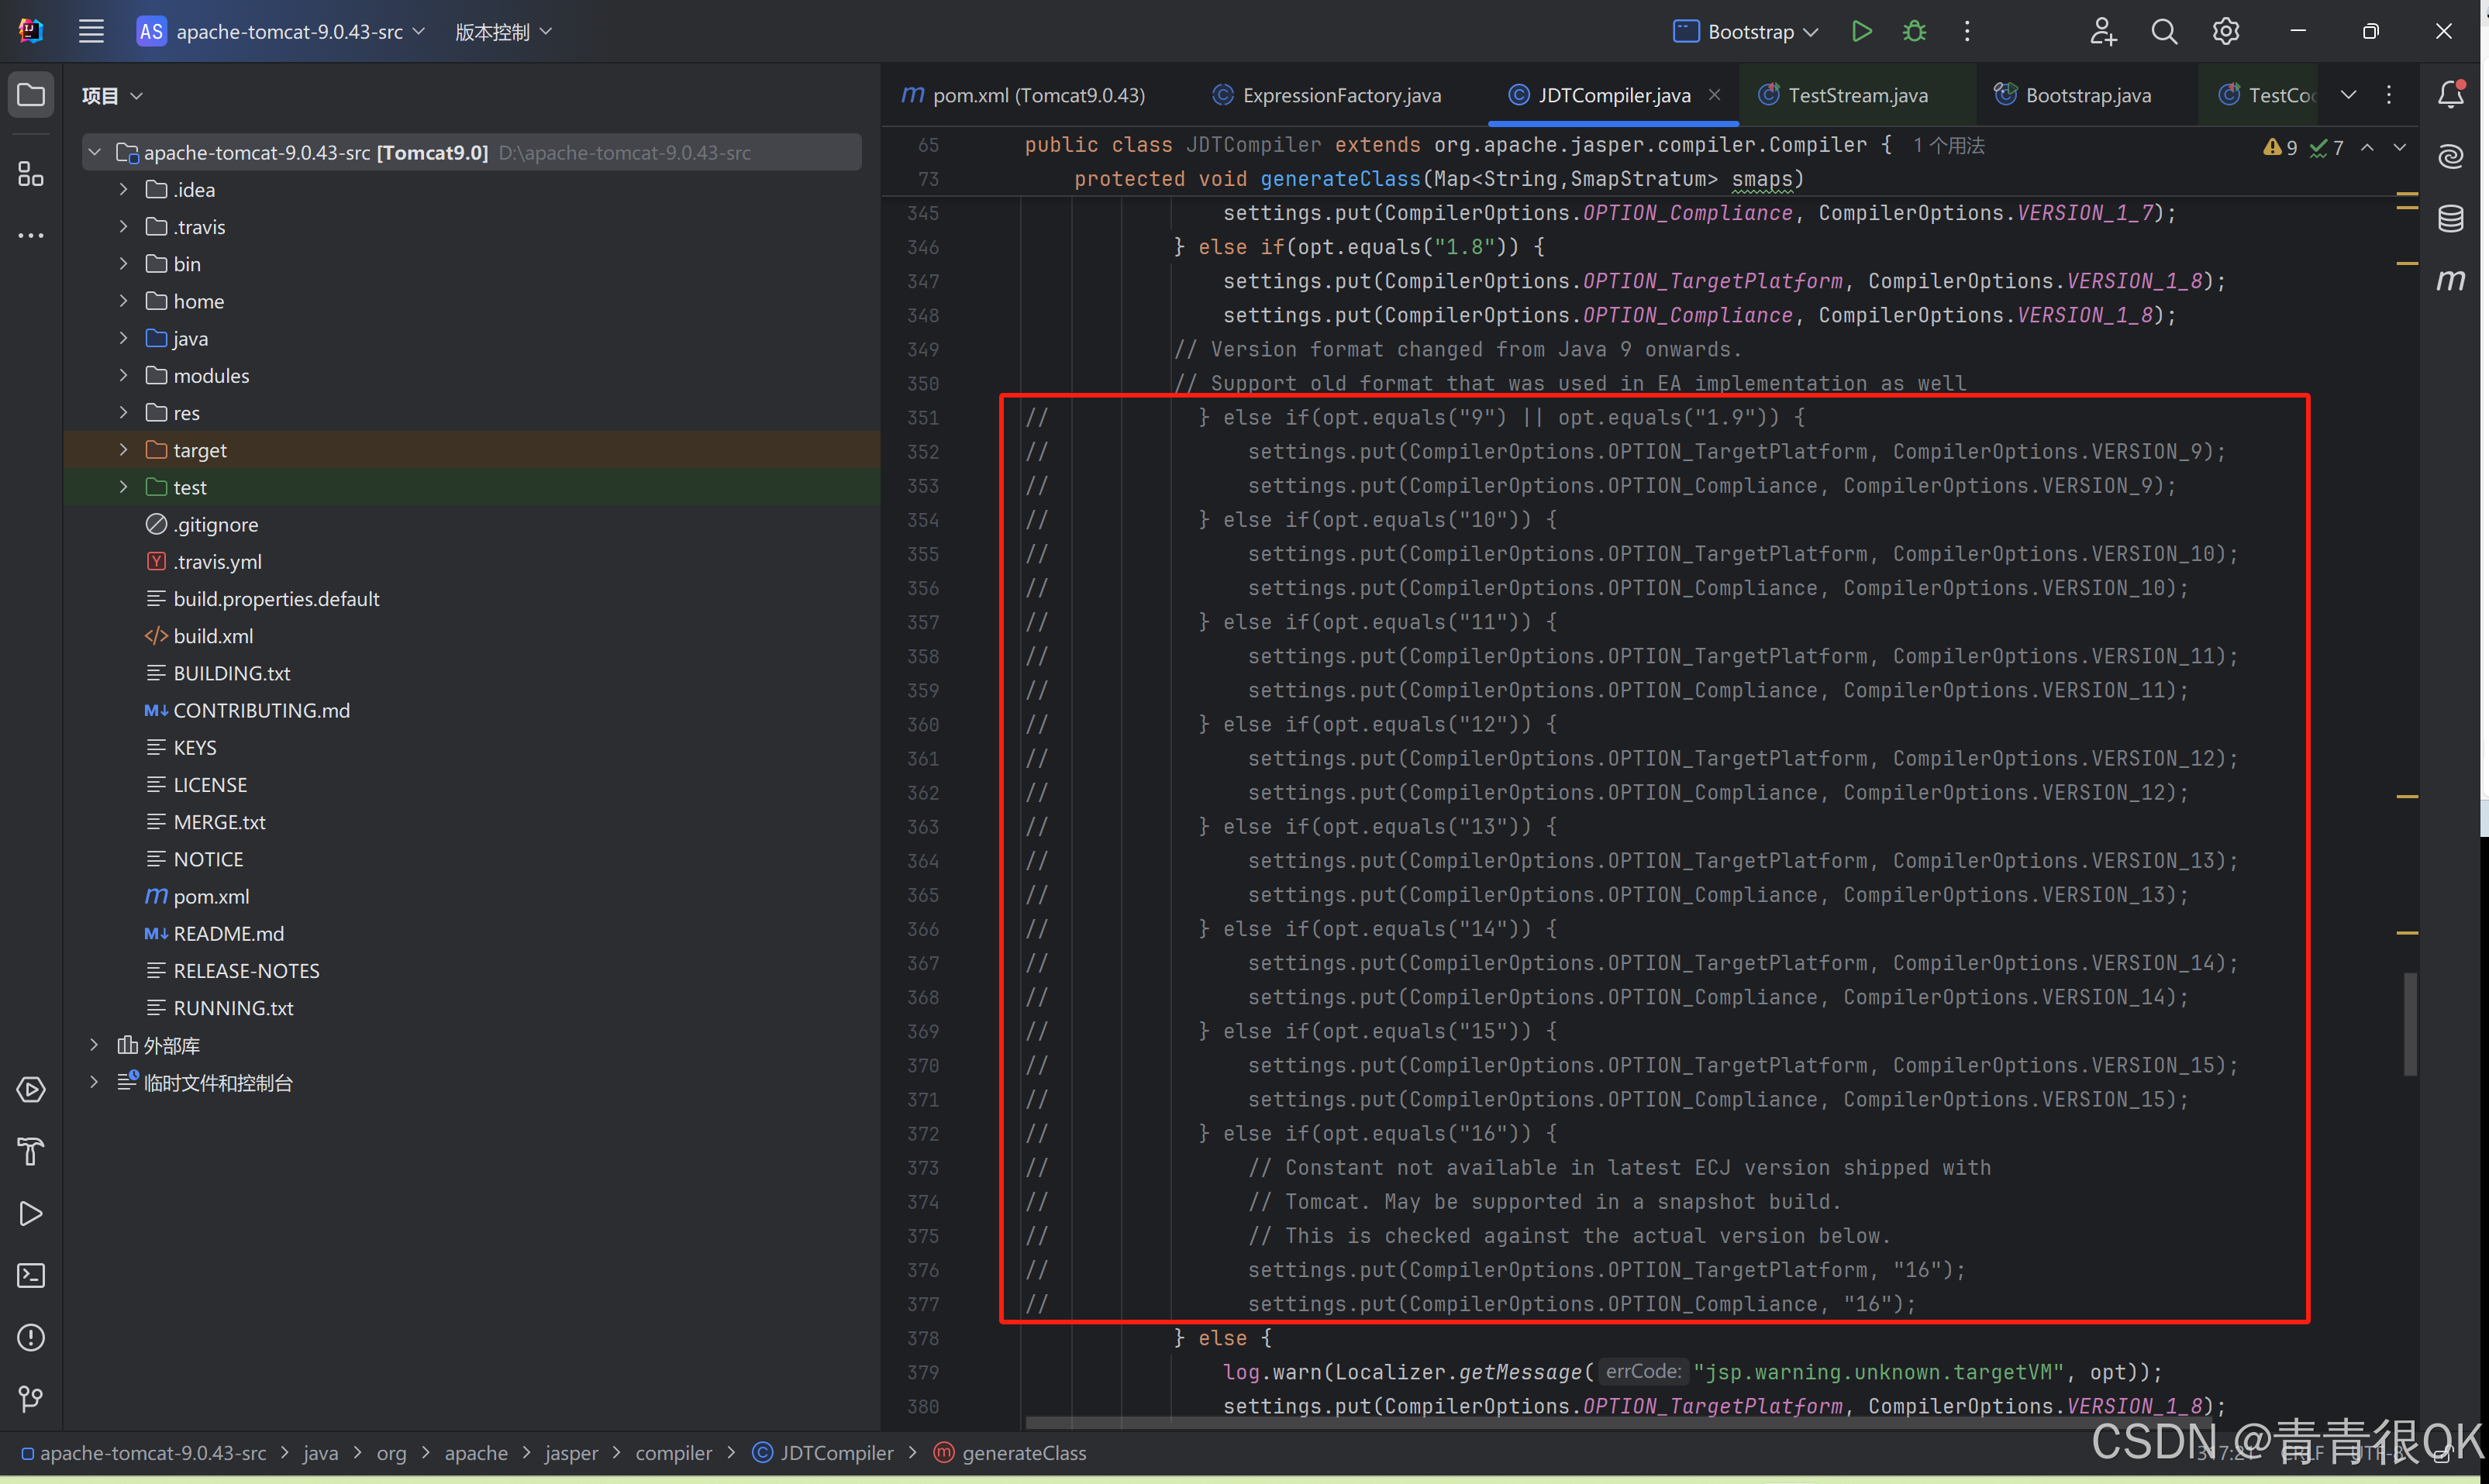Show the notifications panel
The height and width of the screenshot is (1484, 2489).
(2450, 95)
